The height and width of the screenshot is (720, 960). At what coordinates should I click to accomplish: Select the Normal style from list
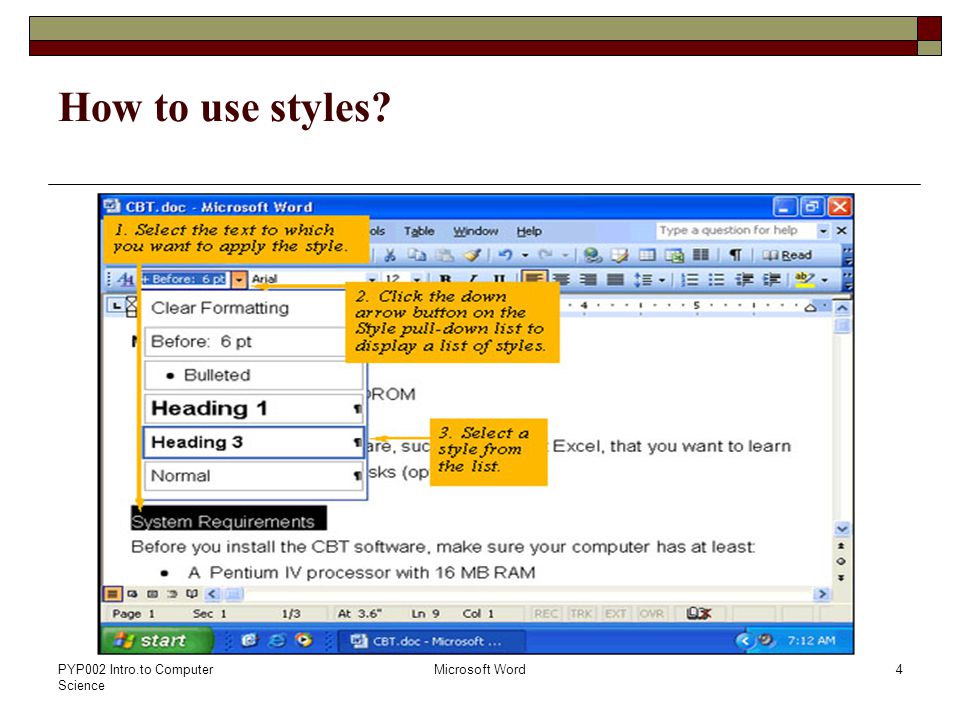pyautogui.click(x=253, y=476)
